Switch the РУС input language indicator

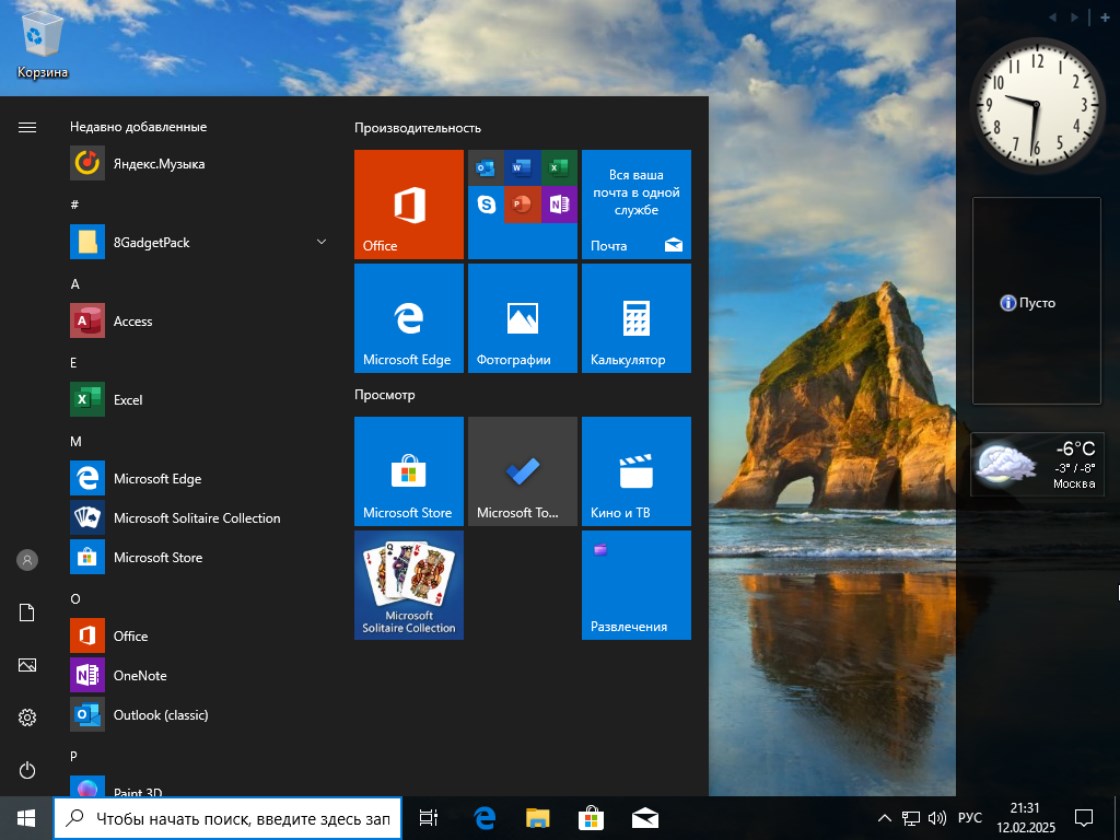[969, 818]
